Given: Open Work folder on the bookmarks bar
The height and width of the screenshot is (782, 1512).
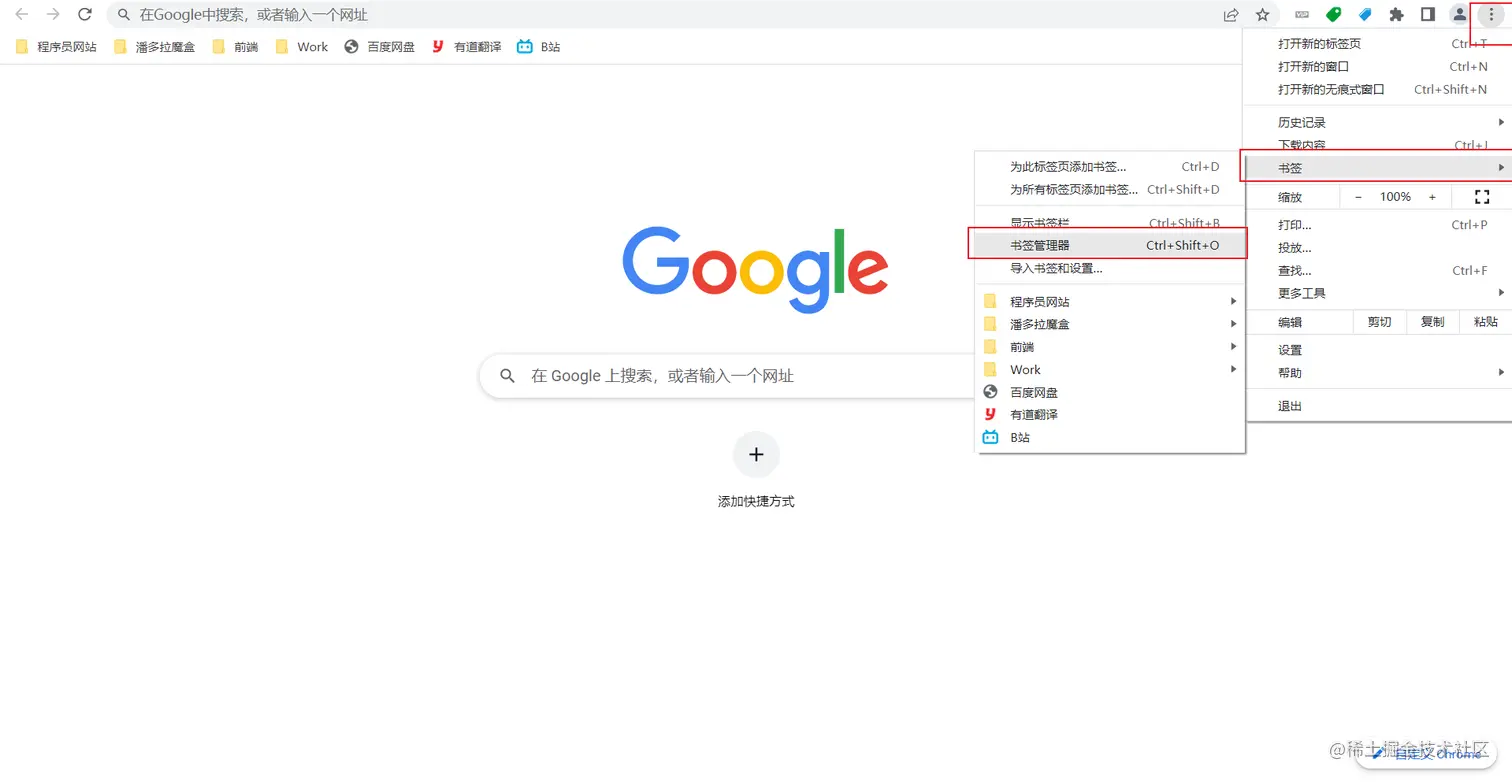Looking at the screenshot, I should 302,47.
